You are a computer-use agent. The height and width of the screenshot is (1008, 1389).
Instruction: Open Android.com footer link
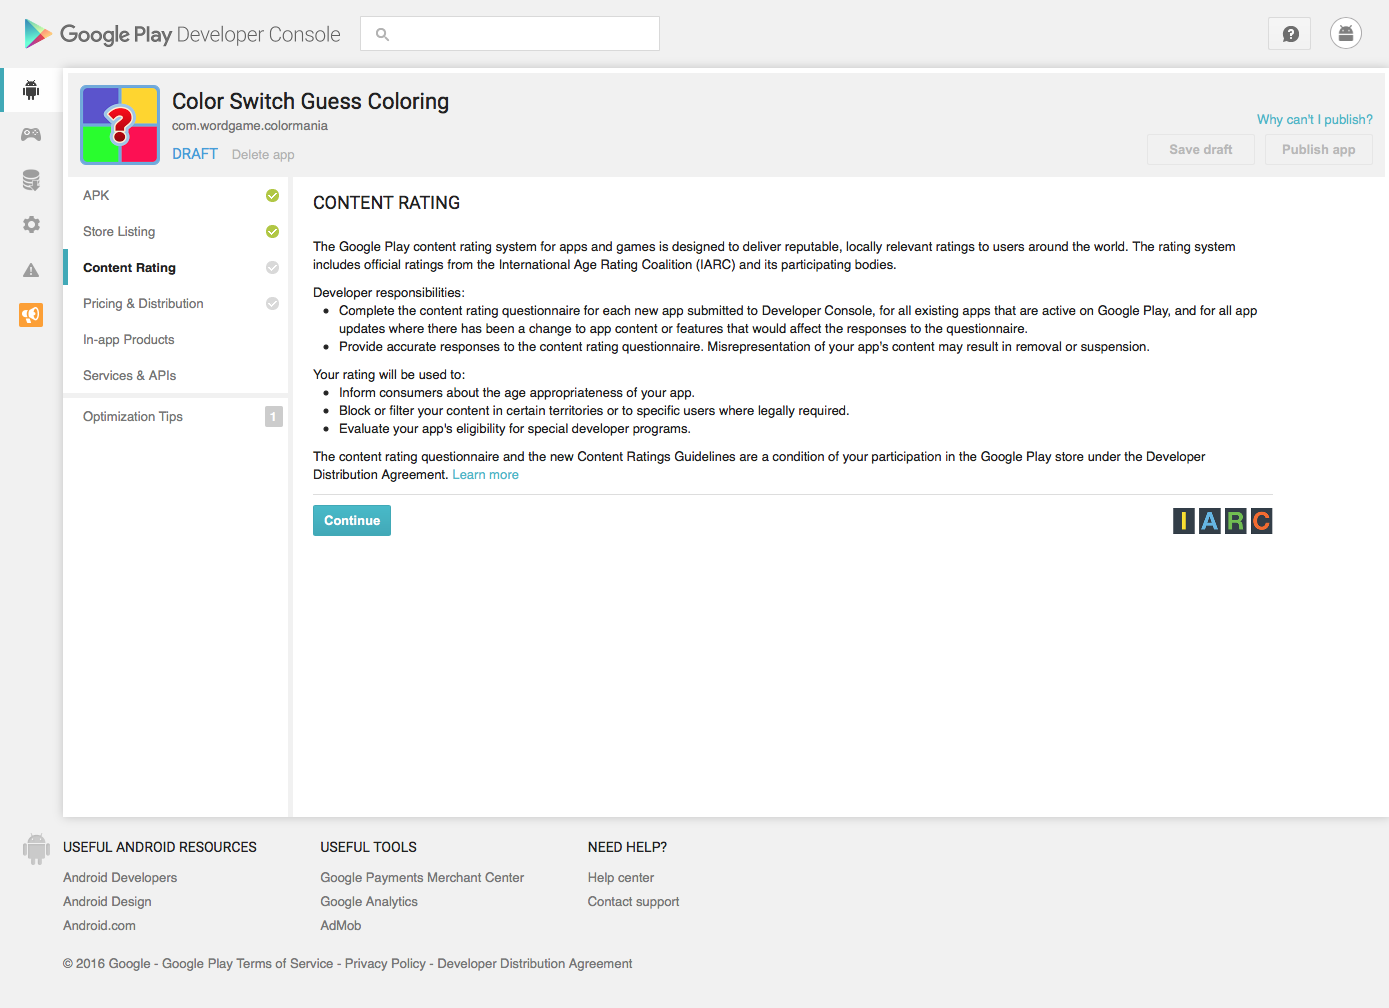click(x=99, y=926)
